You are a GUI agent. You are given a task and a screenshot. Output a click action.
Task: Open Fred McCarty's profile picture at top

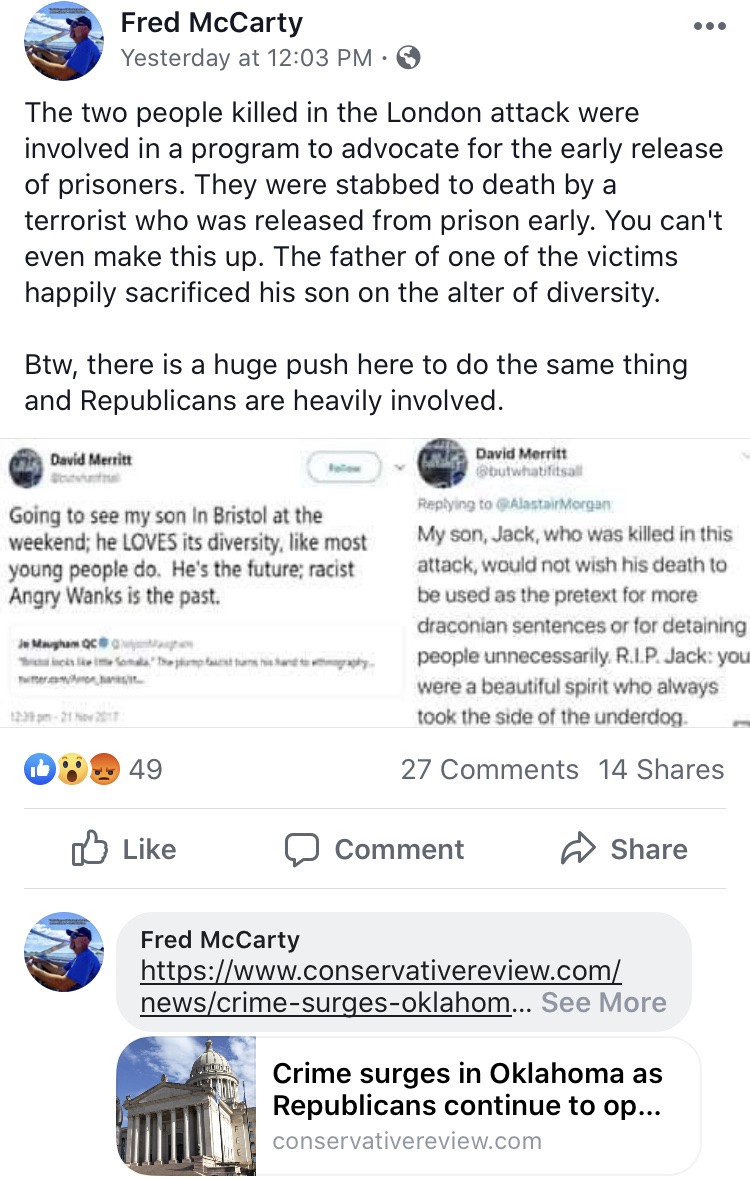click(64, 41)
